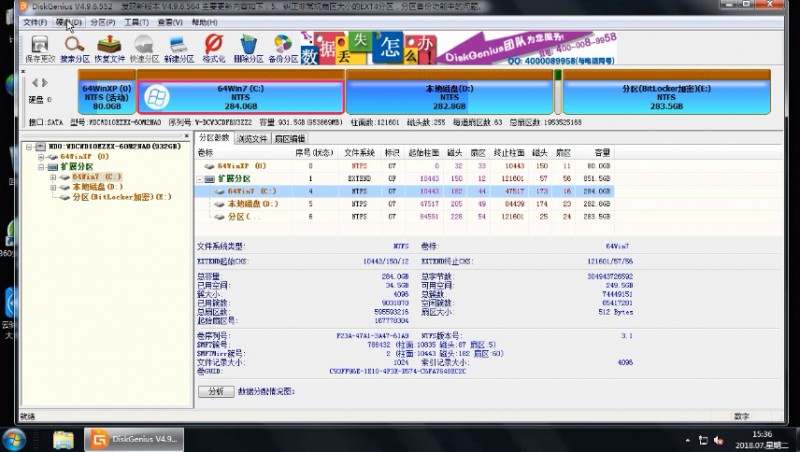Switch to the 浏览文件 tab
800x452 pixels.
[252, 139]
